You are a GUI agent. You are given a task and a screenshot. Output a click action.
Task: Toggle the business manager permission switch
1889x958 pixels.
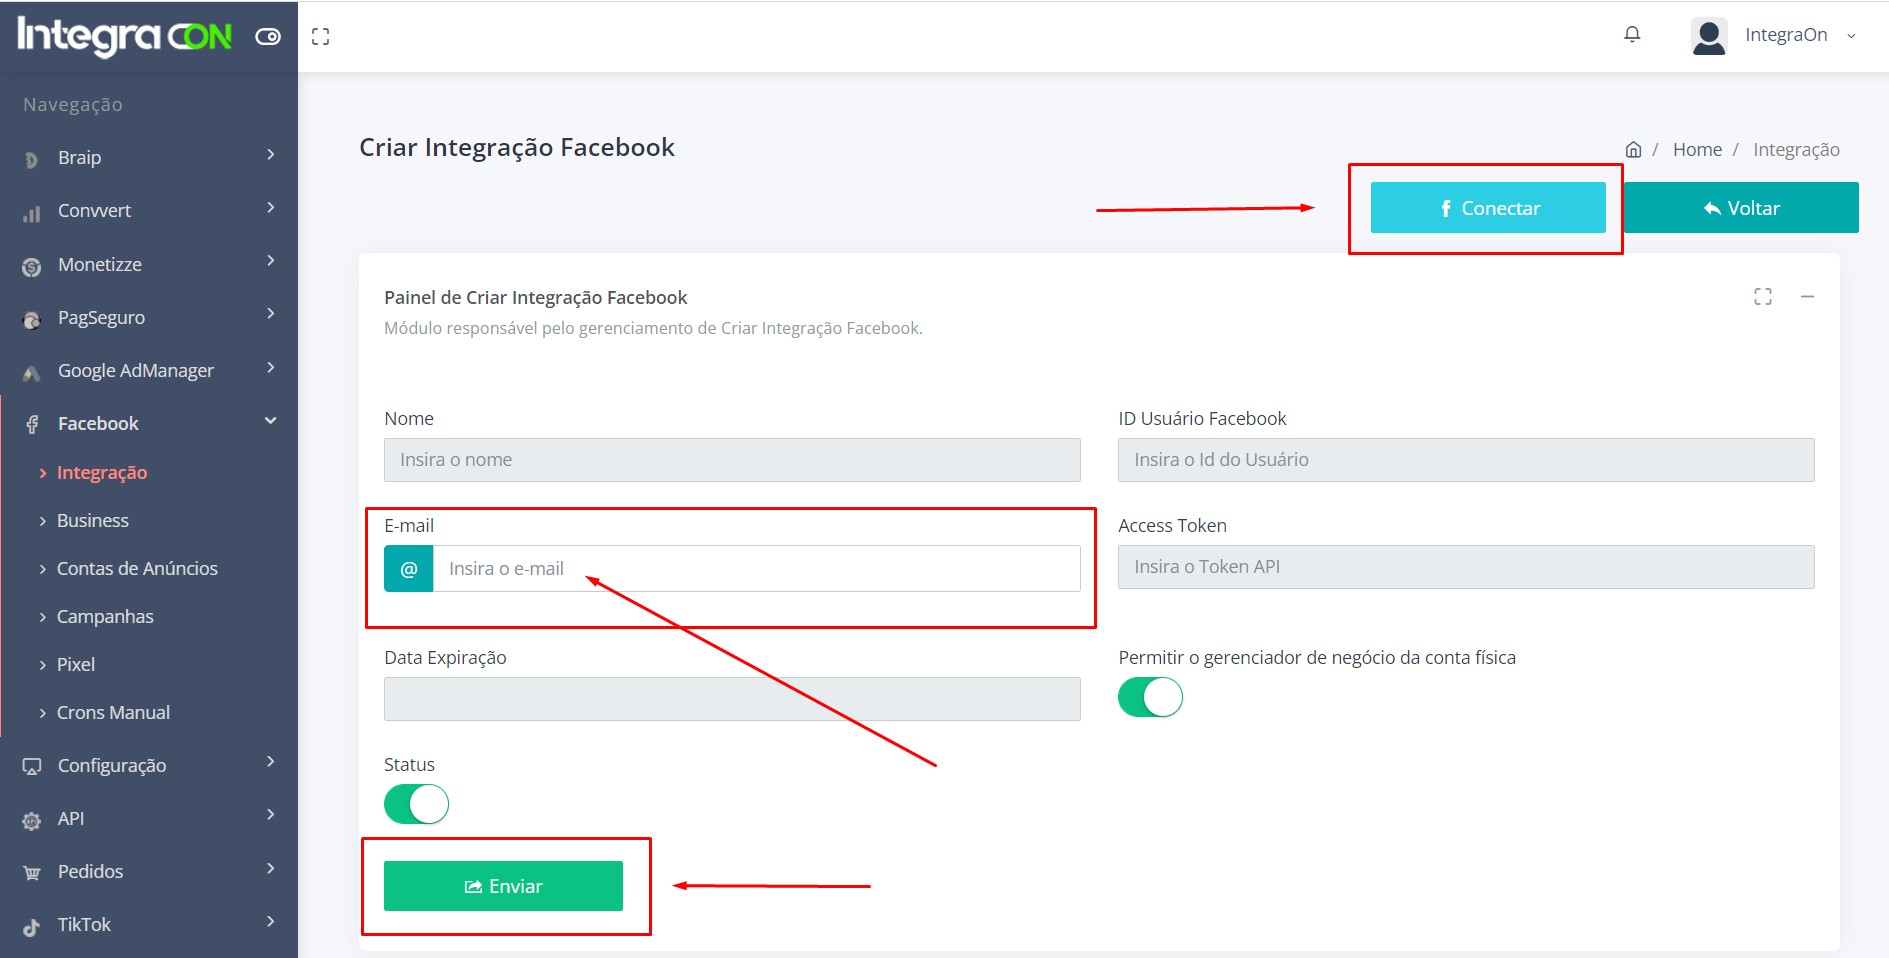[x=1150, y=697]
